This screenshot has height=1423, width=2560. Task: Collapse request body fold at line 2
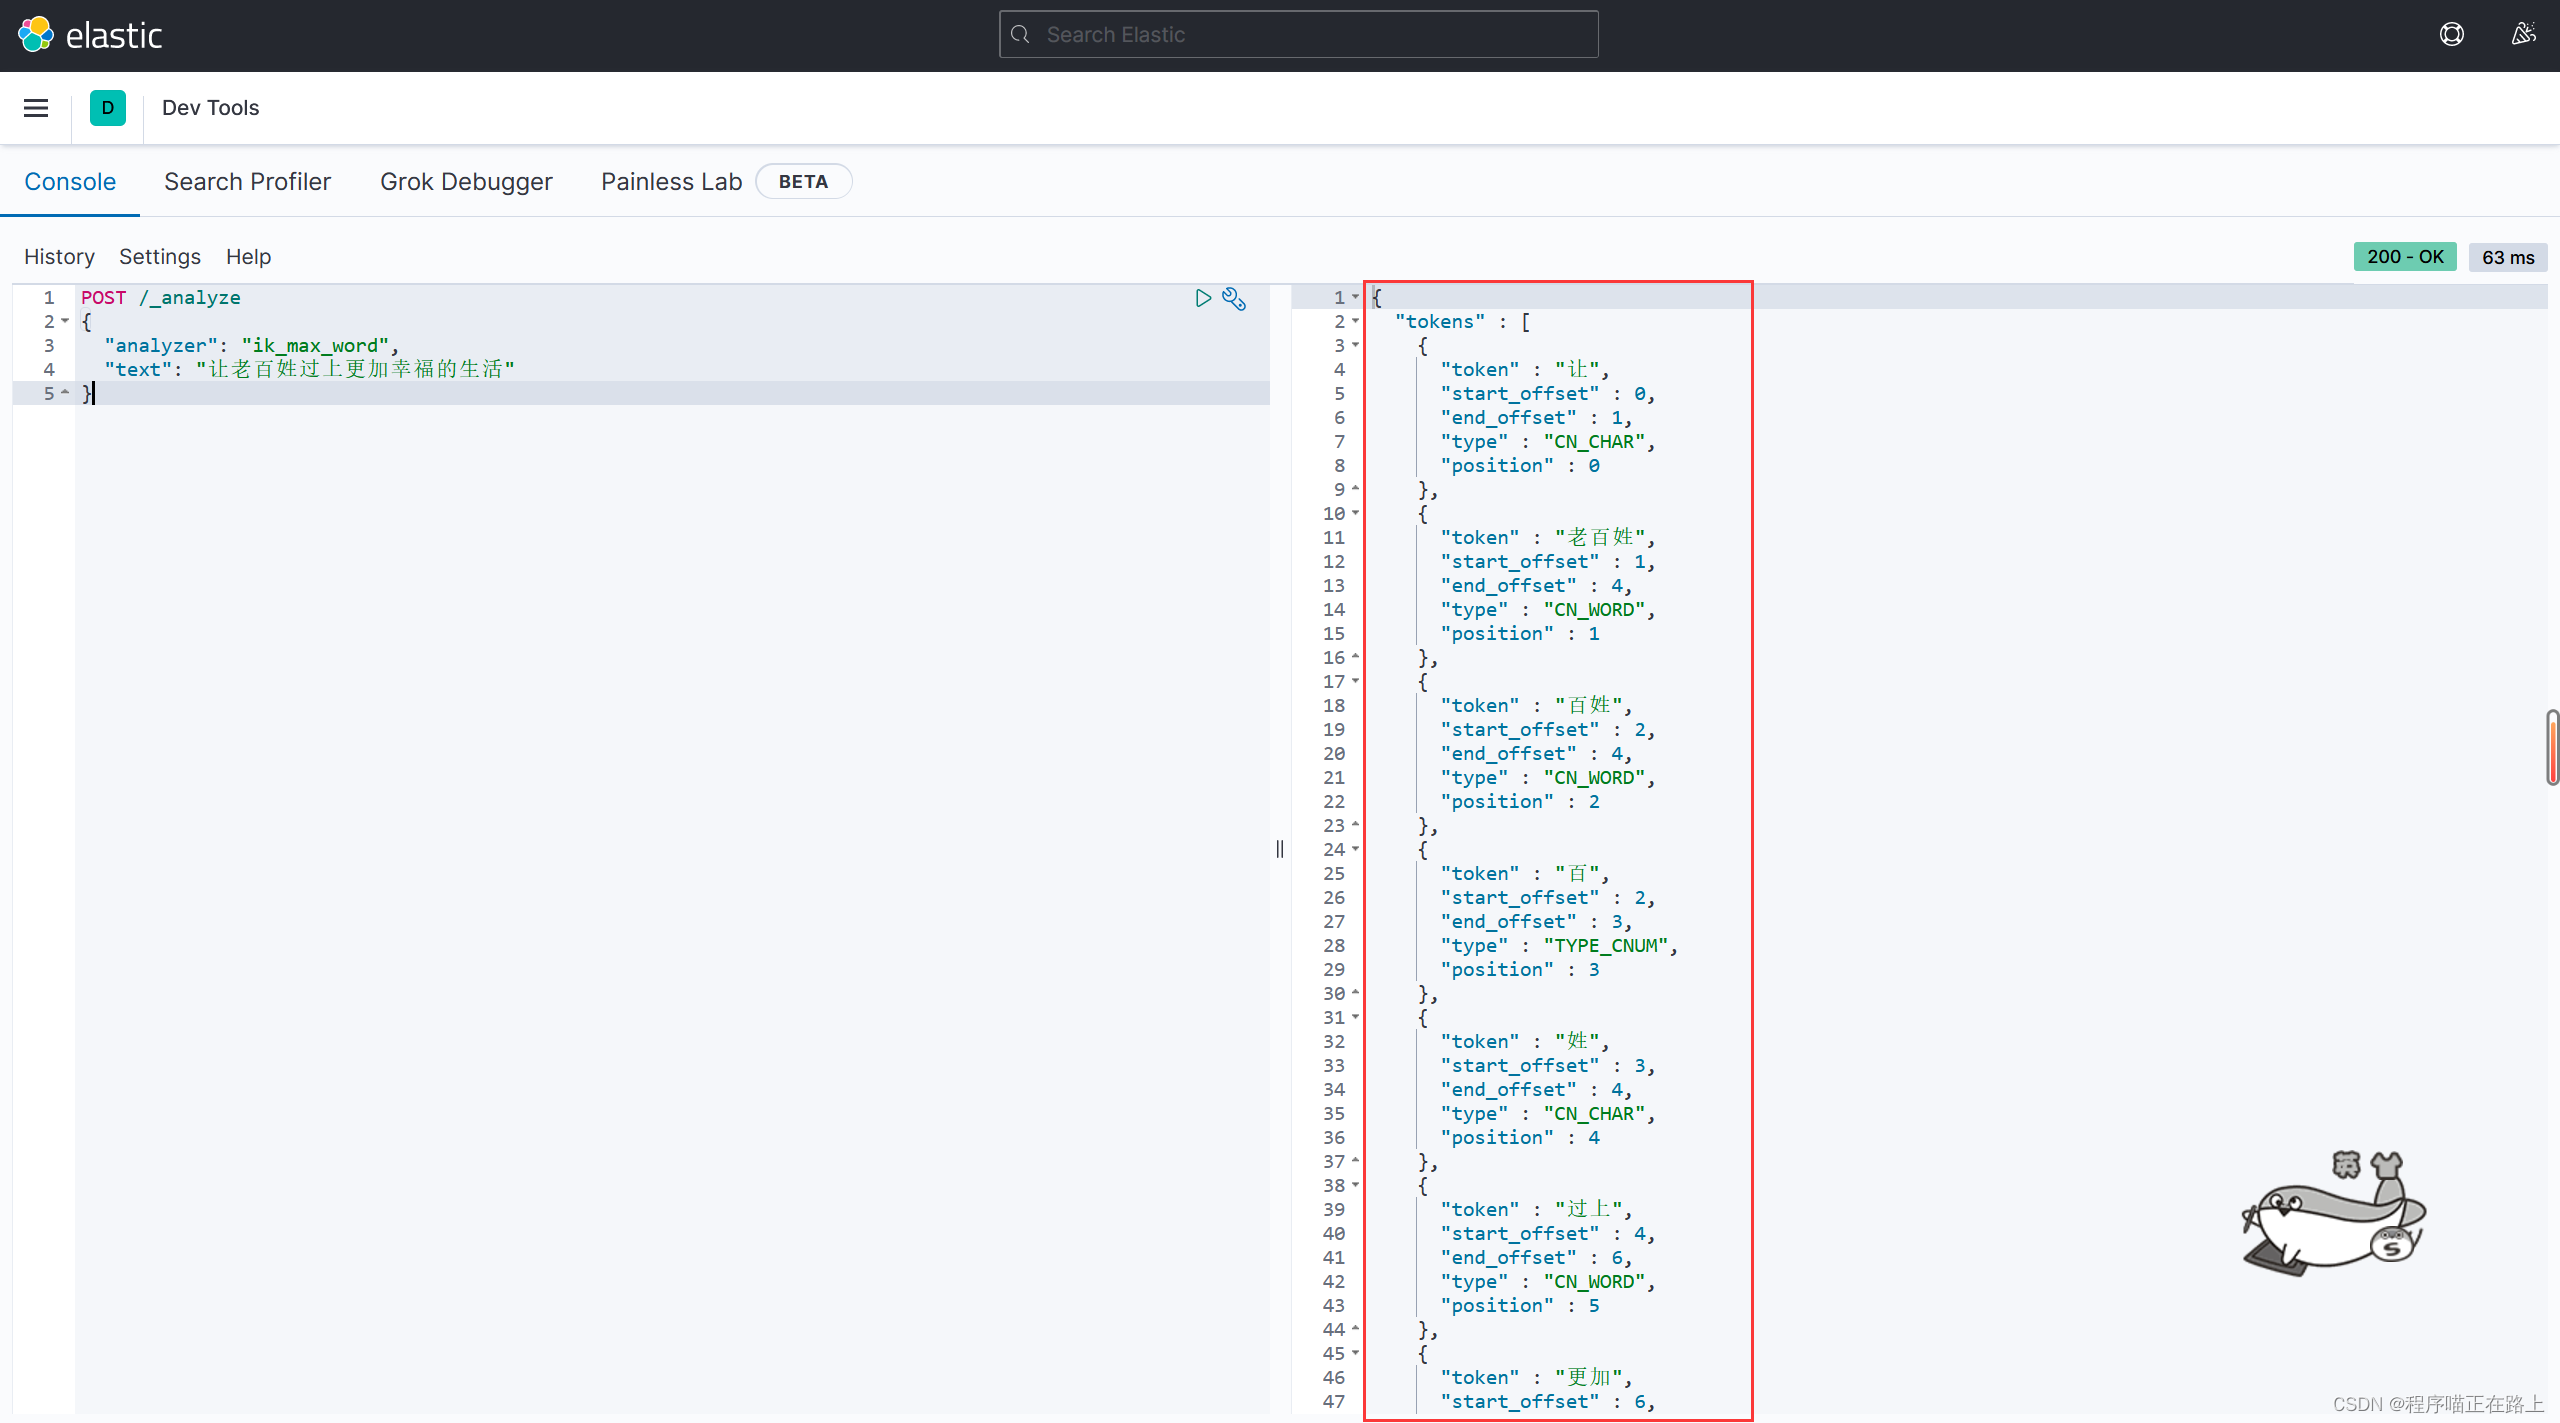(65, 321)
